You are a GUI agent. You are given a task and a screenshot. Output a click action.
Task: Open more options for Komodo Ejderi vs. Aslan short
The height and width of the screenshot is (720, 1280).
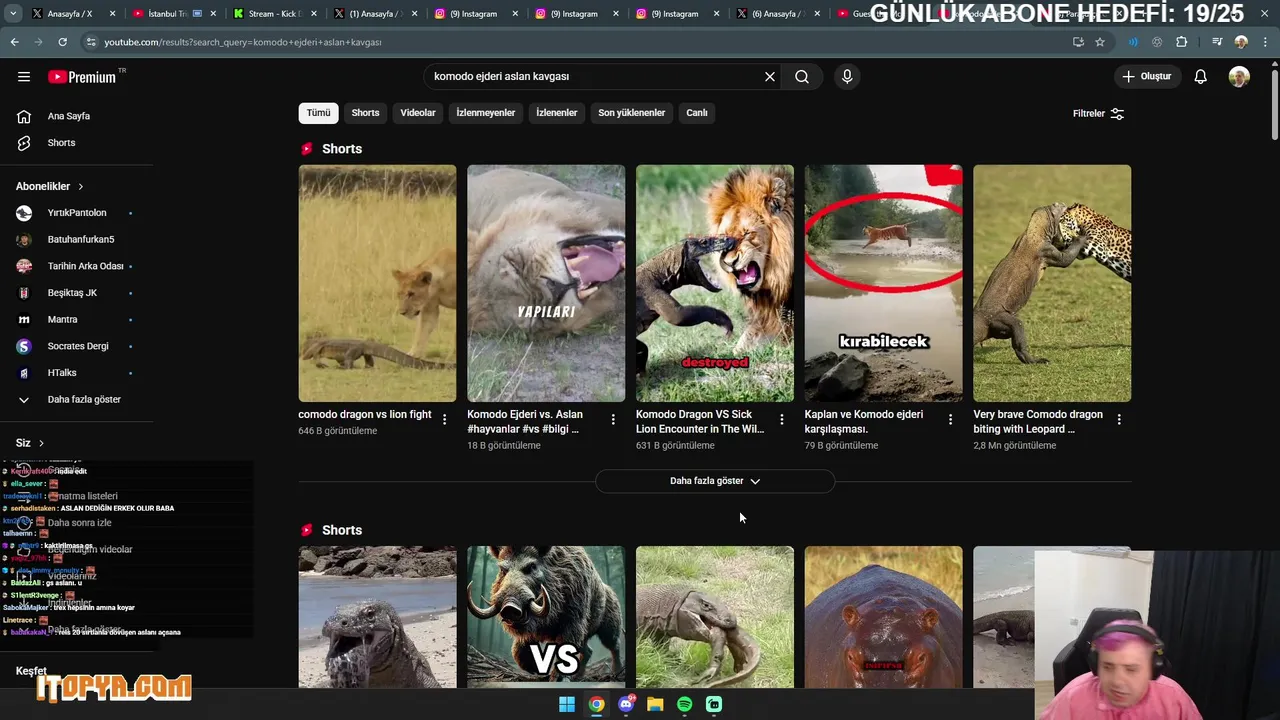614,420
